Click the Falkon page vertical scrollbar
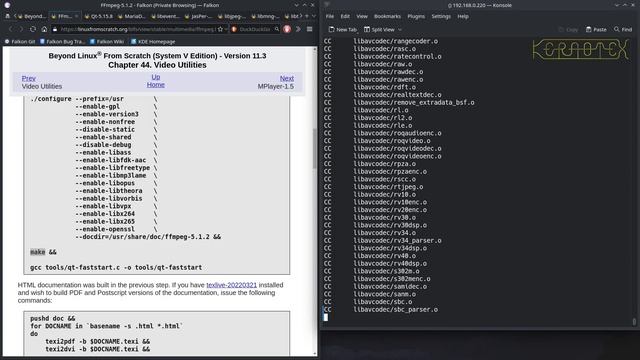Screen dimensions: 640x360 tap(314, 148)
